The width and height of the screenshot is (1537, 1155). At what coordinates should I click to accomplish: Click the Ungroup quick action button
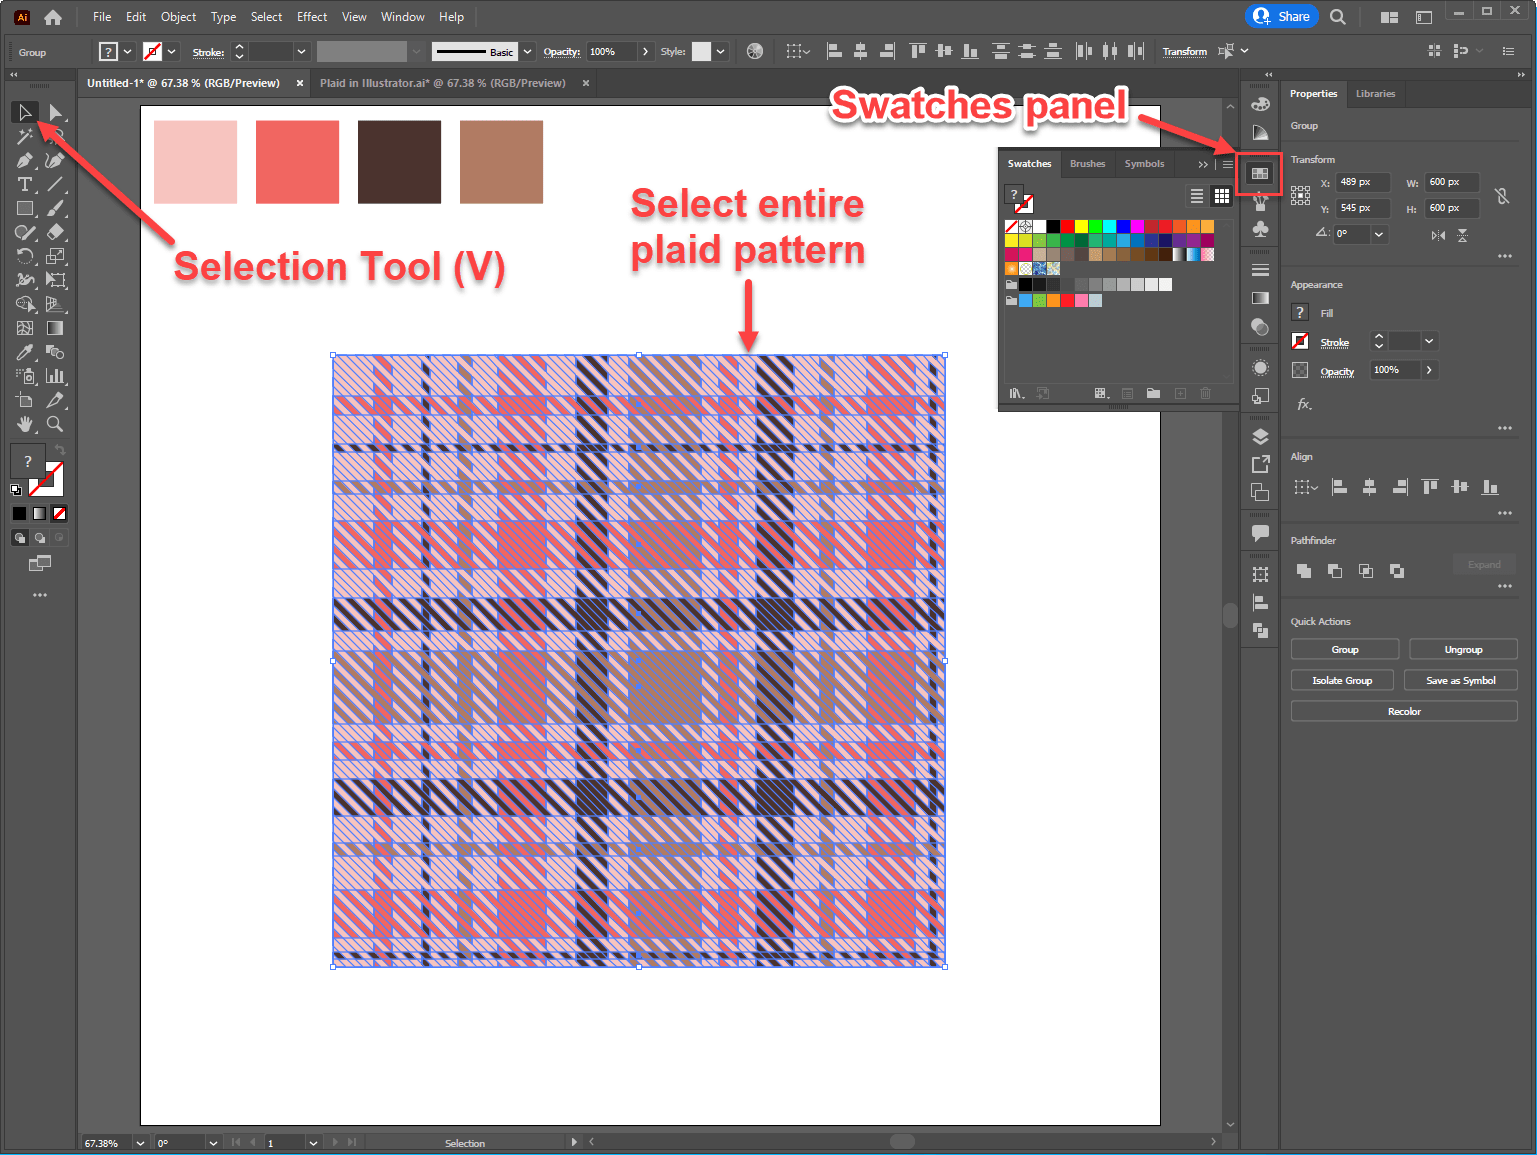pyautogui.click(x=1463, y=650)
